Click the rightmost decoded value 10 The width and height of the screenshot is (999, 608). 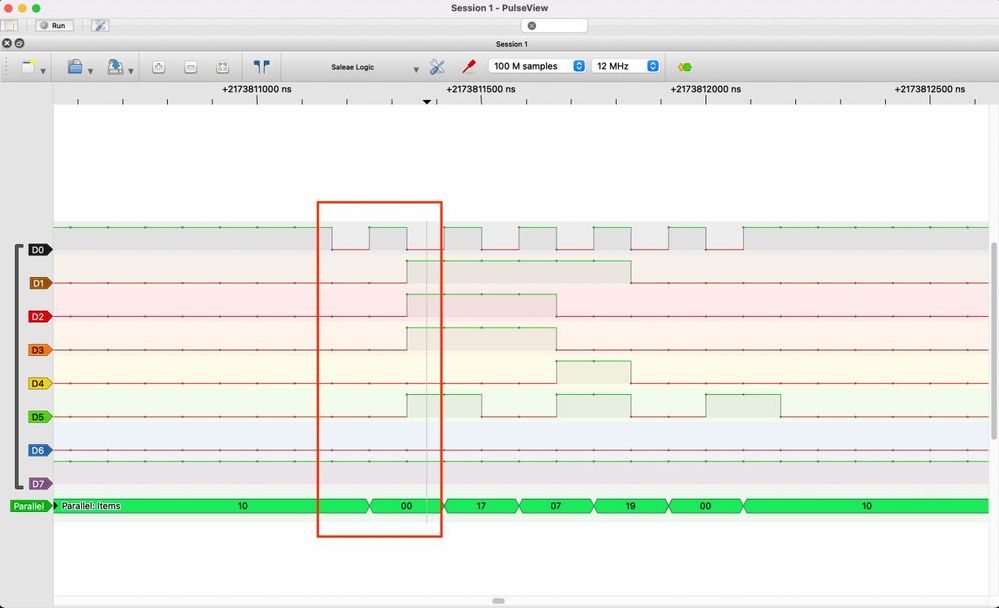coord(866,506)
